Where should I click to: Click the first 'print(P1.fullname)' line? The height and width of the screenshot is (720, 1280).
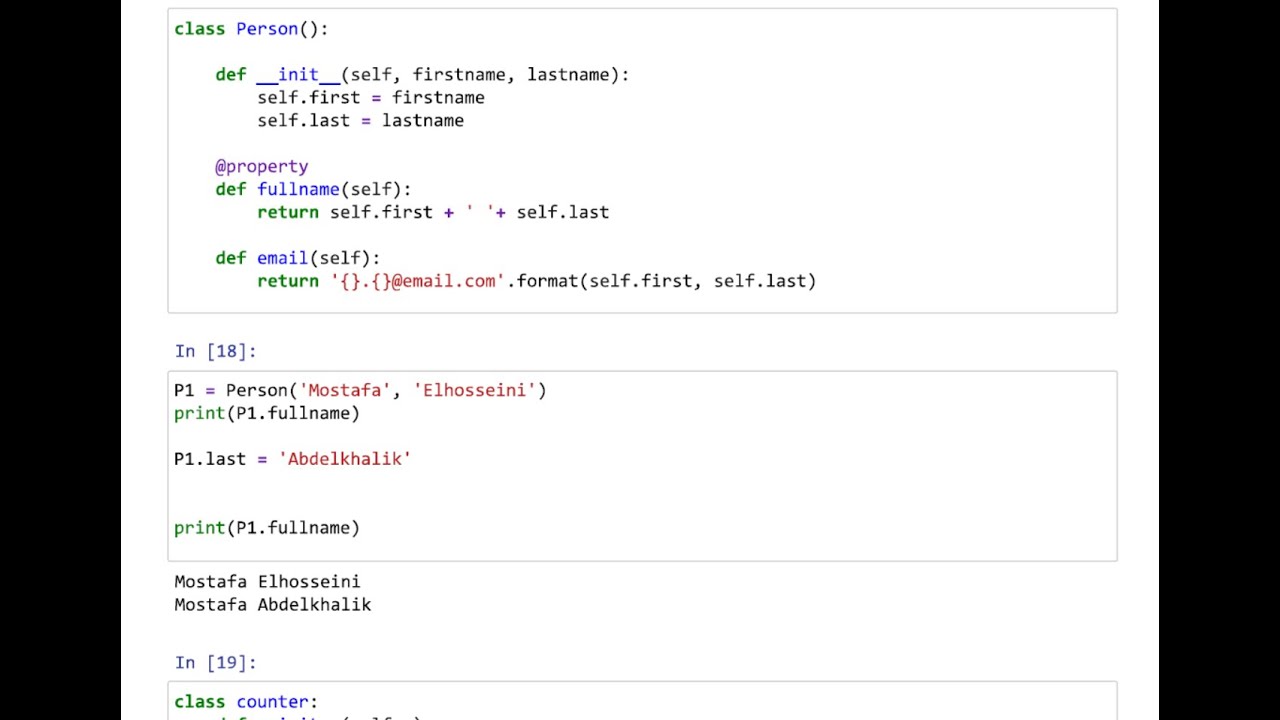coord(267,414)
